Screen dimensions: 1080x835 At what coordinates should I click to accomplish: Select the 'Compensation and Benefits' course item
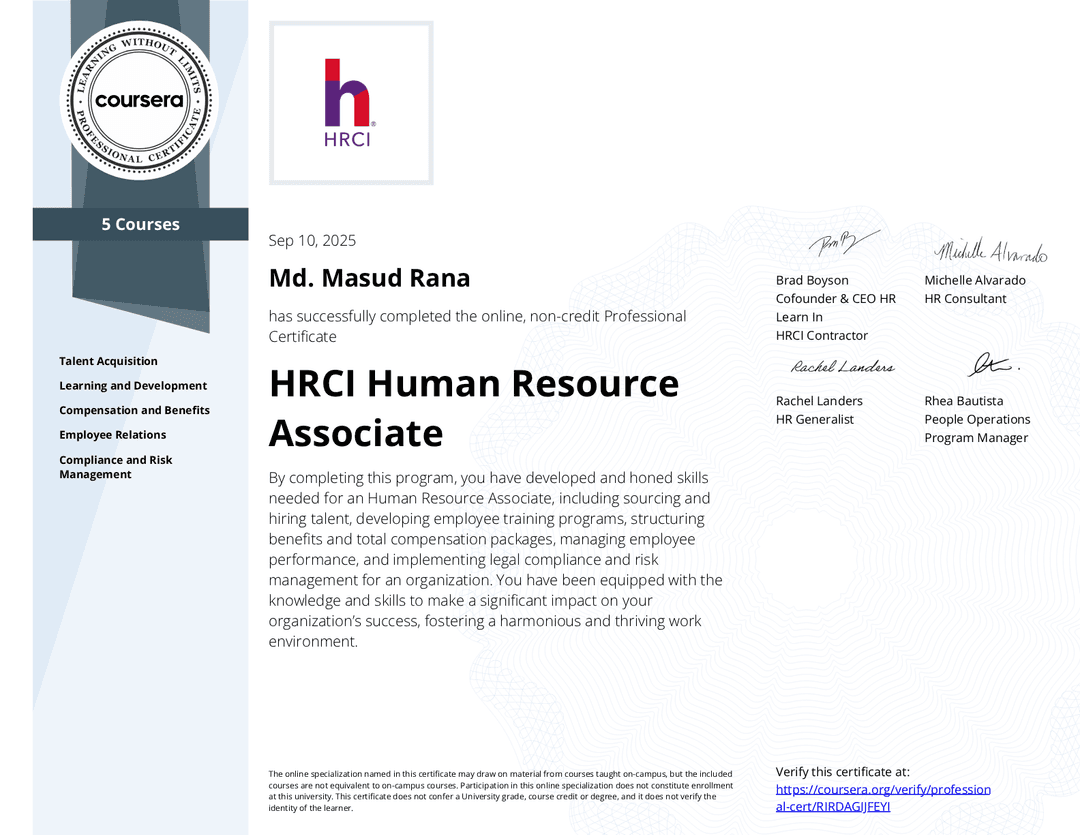tap(134, 410)
